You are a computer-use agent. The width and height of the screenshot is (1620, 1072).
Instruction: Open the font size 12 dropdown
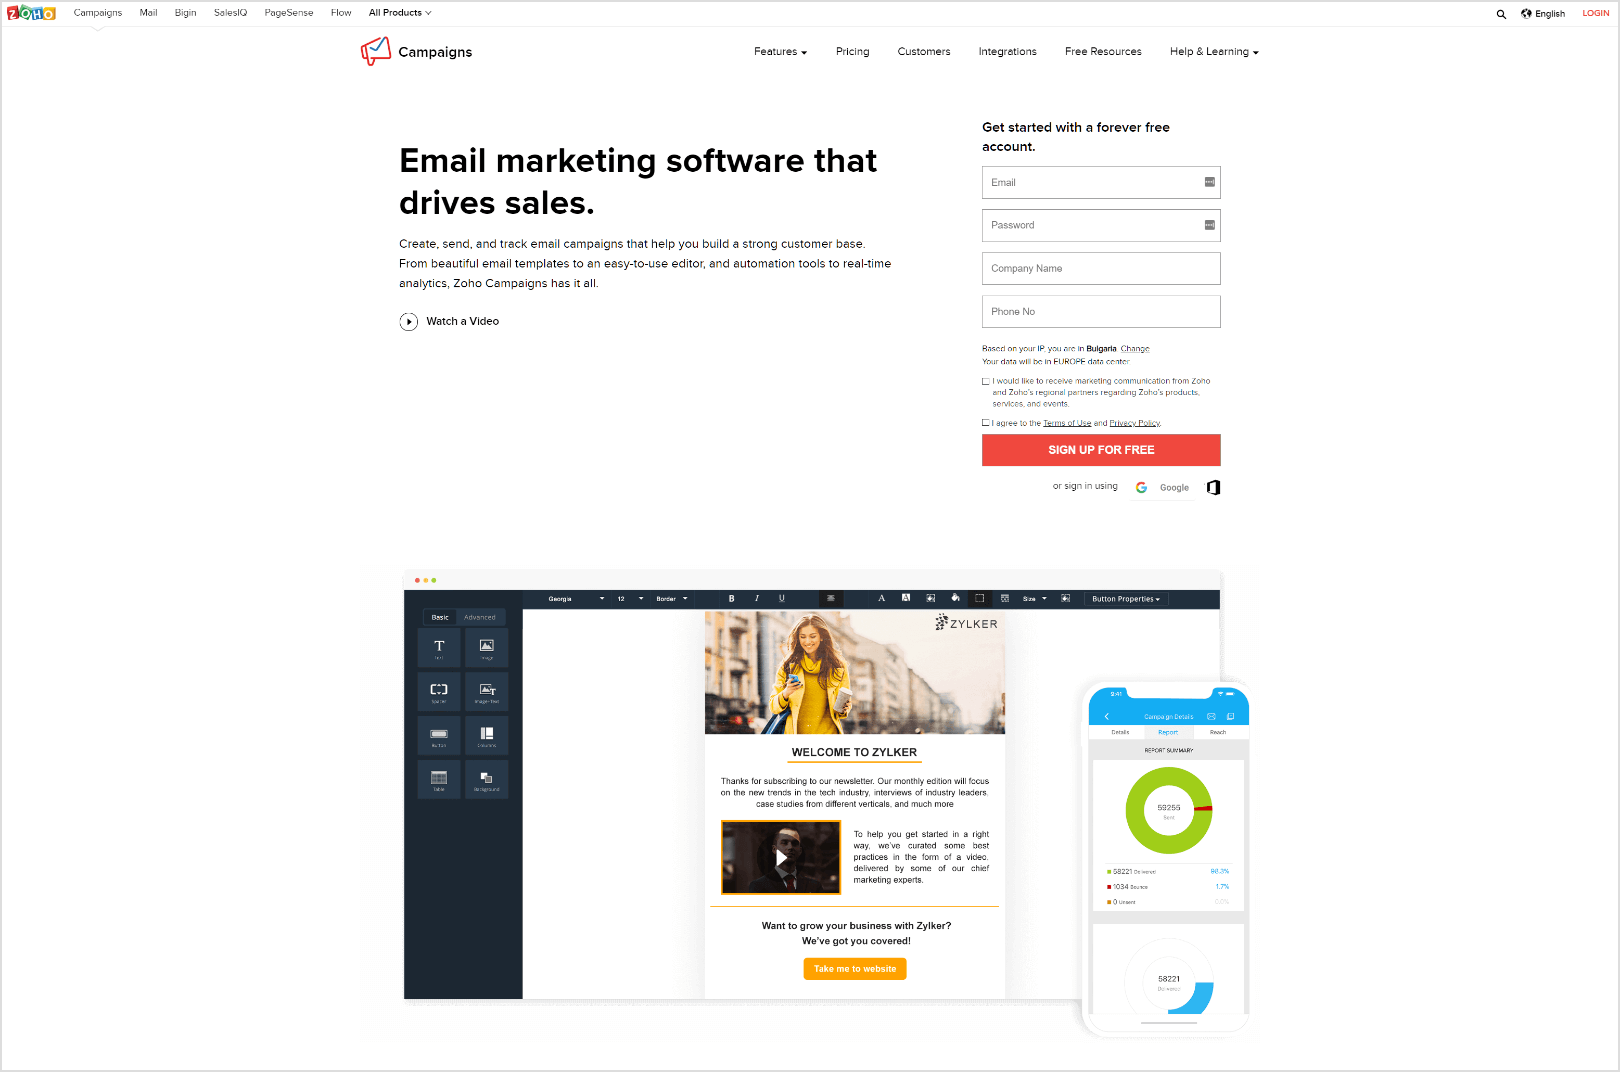point(630,599)
